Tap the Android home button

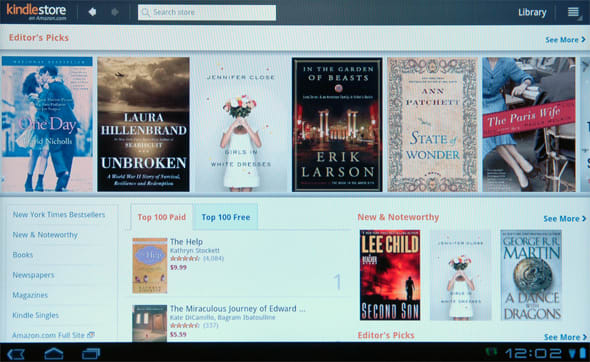pyautogui.click(x=54, y=354)
